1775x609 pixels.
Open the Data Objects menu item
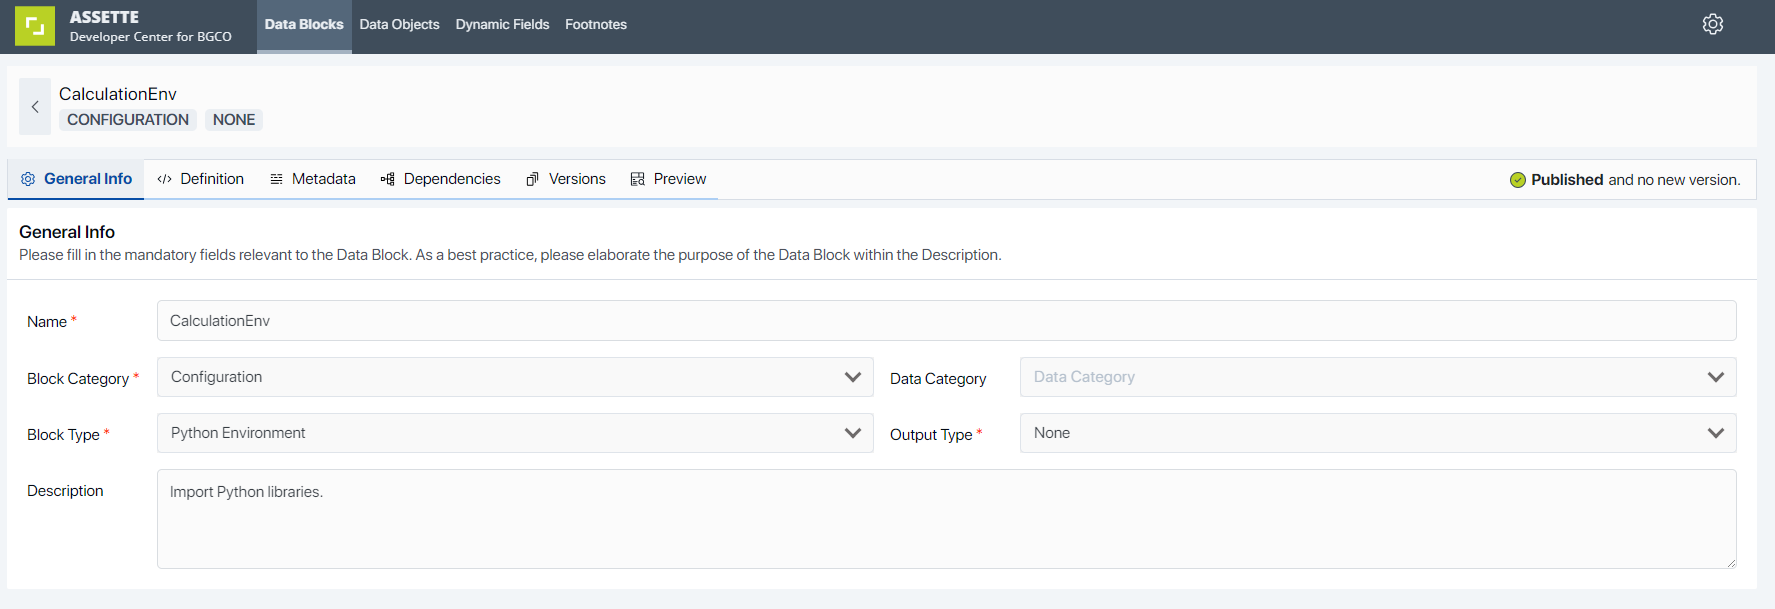coord(400,25)
